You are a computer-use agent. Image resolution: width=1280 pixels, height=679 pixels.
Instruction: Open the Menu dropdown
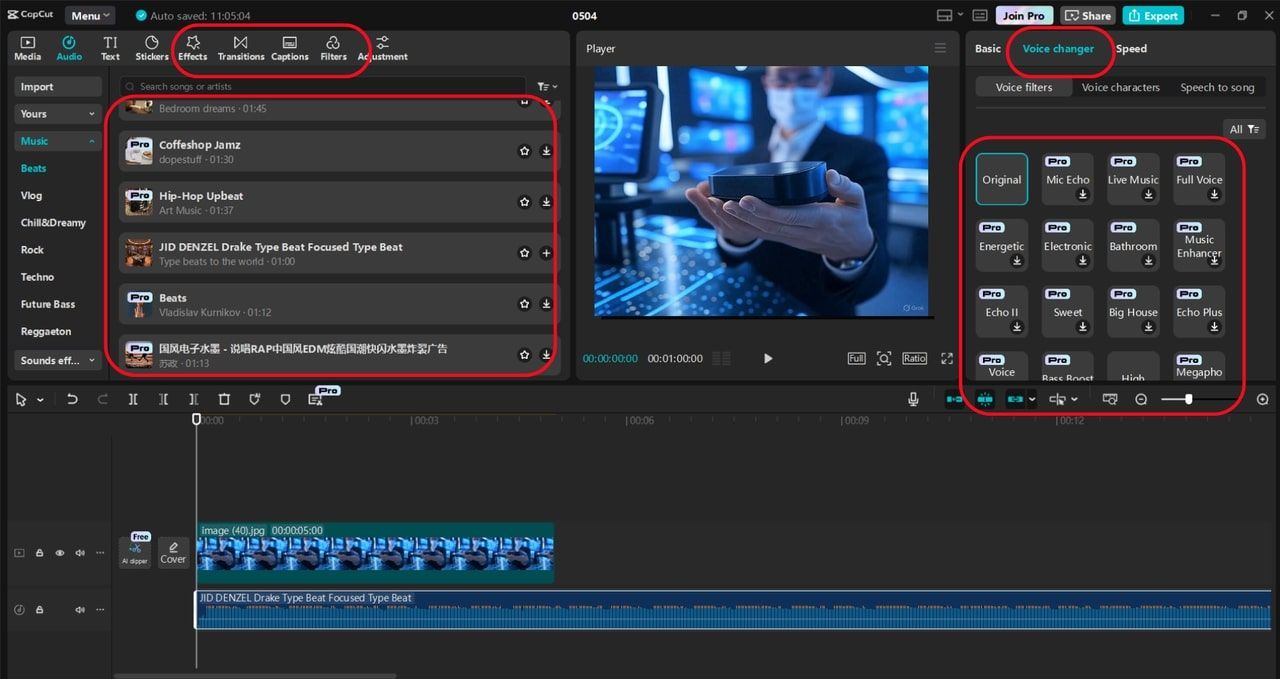pyautogui.click(x=90, y=15)
